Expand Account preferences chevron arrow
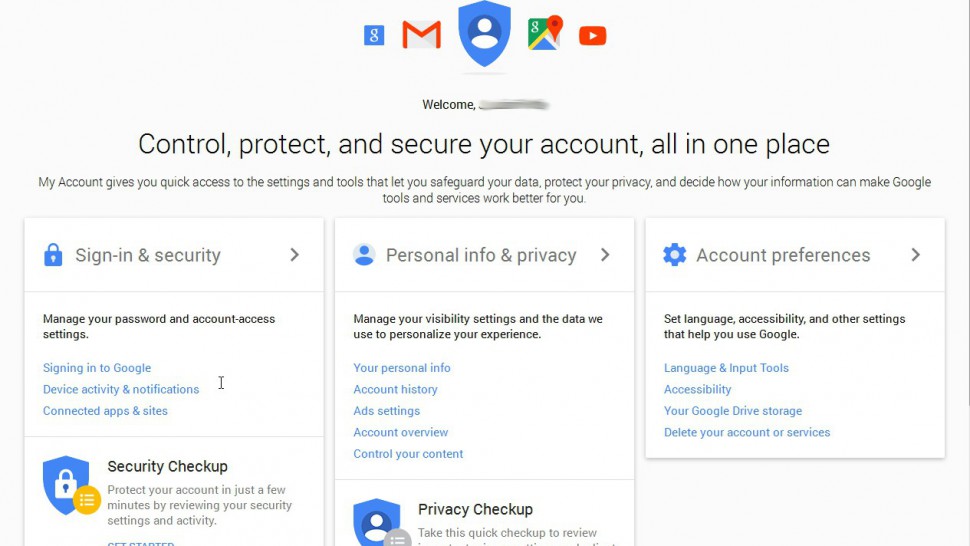The width and height of the screenshot is (970, 546). pyautogui.click(x=916, y=255)
